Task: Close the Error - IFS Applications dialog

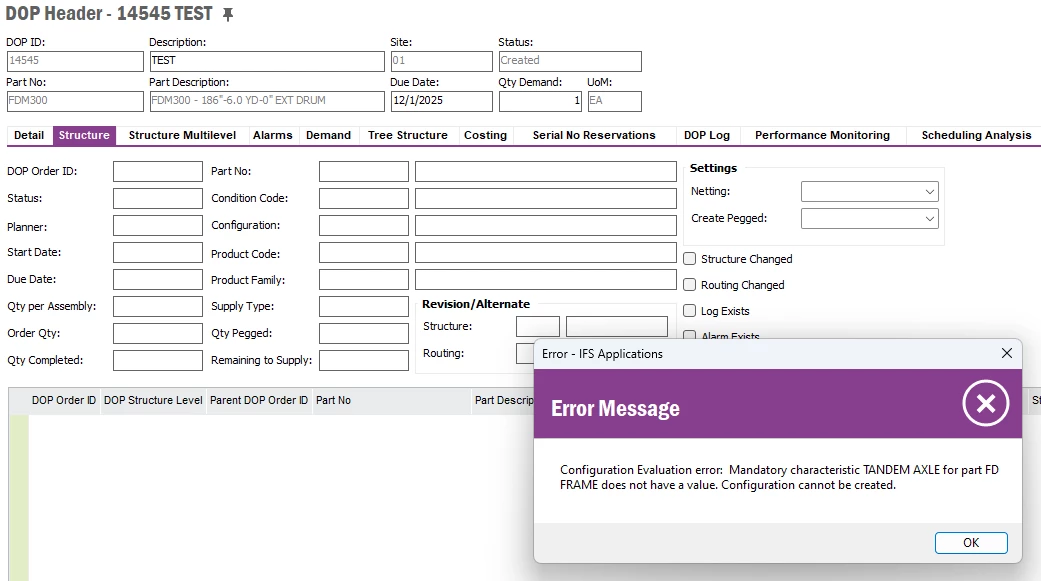Action: click(1006, 353)
